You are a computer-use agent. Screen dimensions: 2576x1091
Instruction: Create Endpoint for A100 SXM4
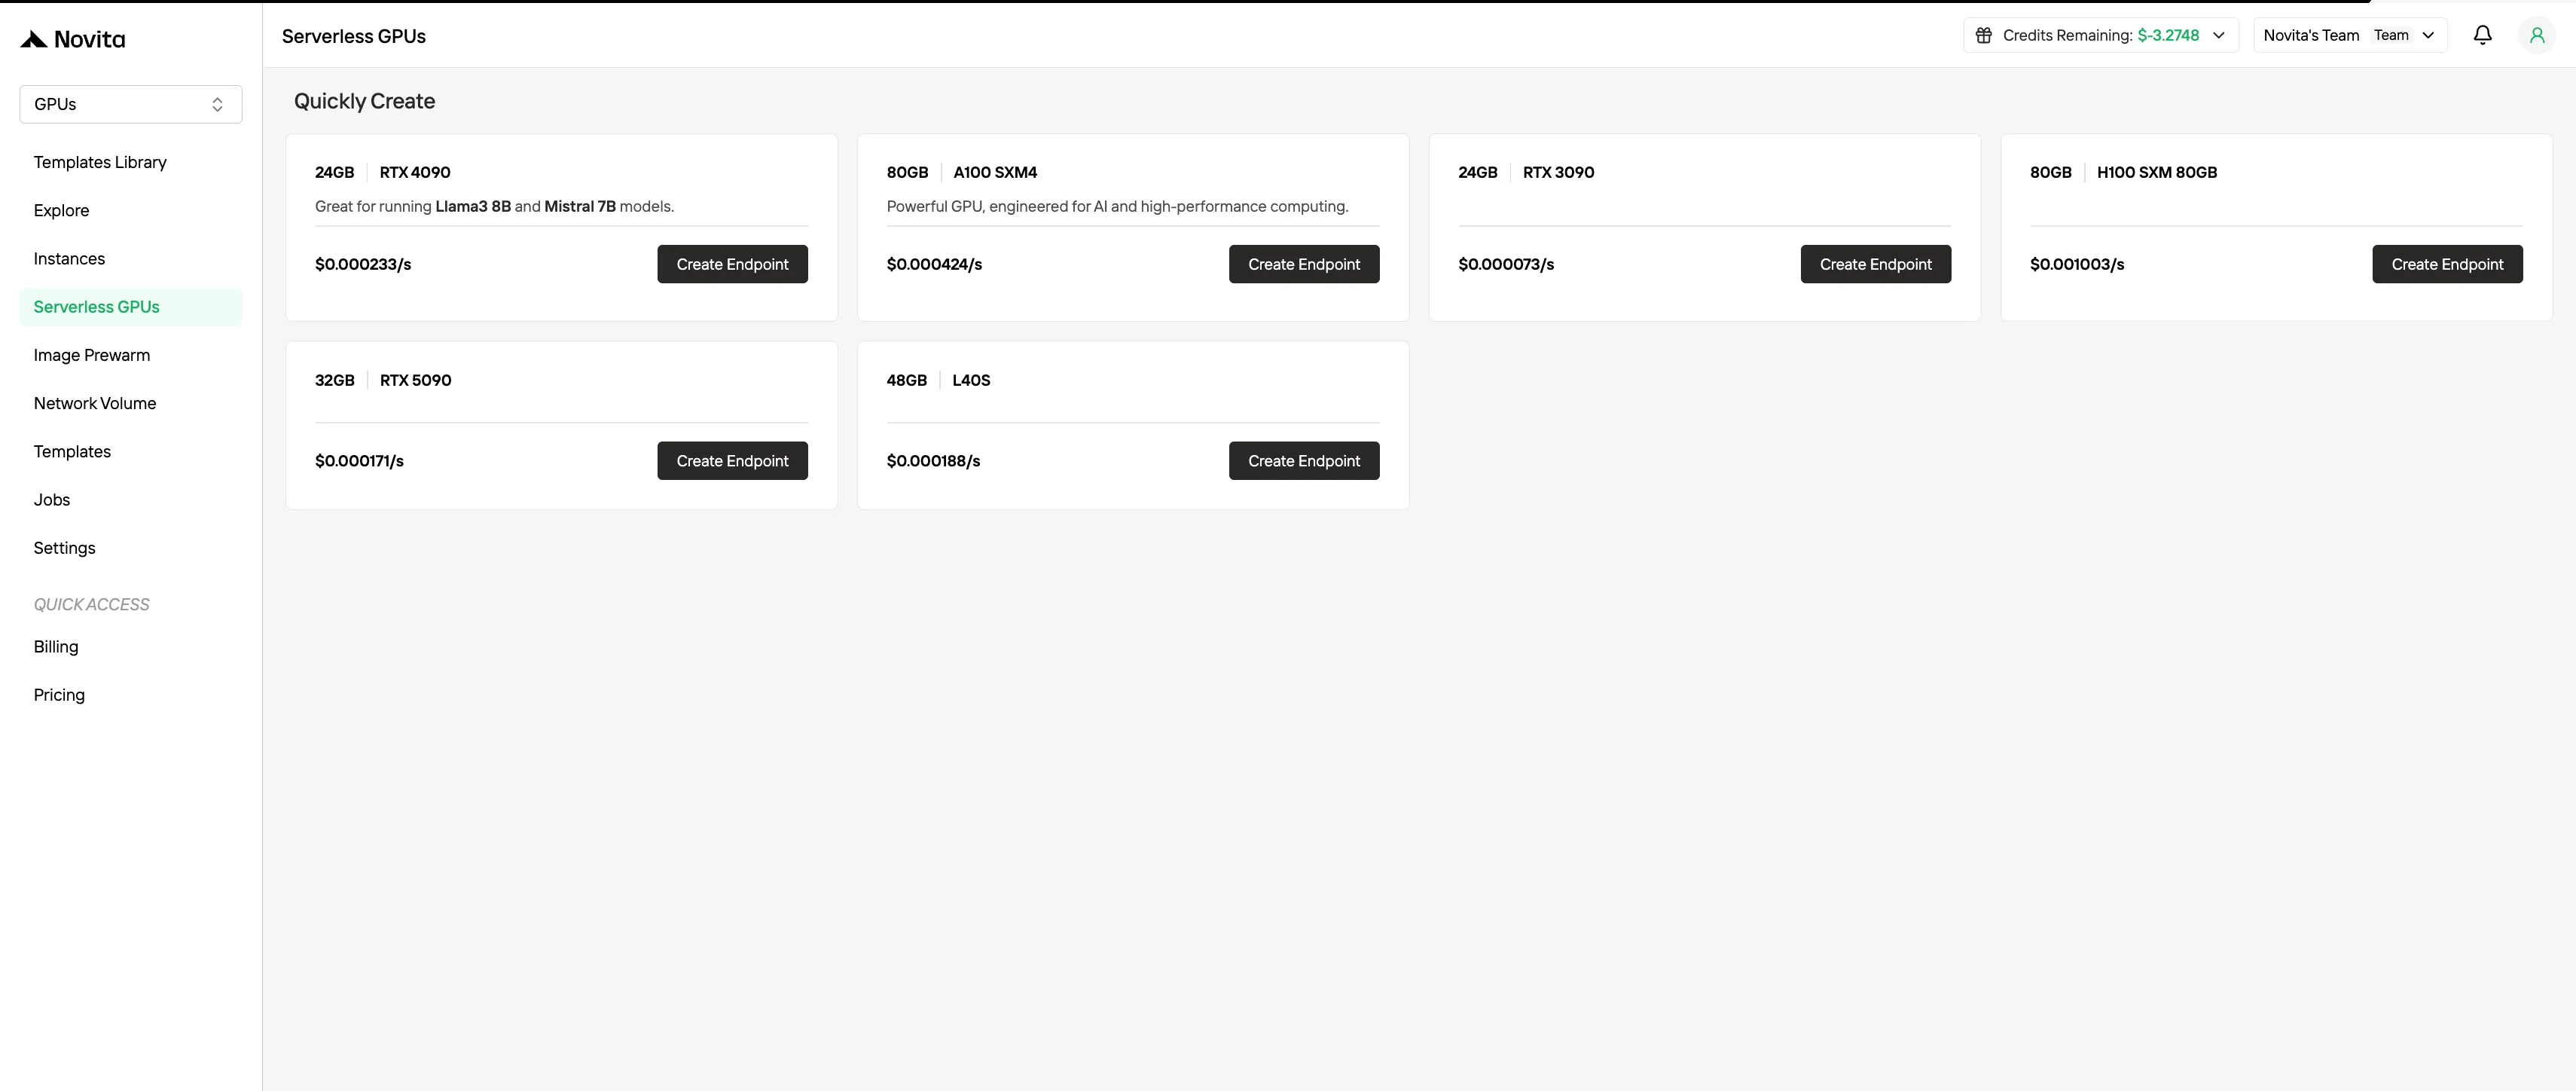(x=1304, y=264)
